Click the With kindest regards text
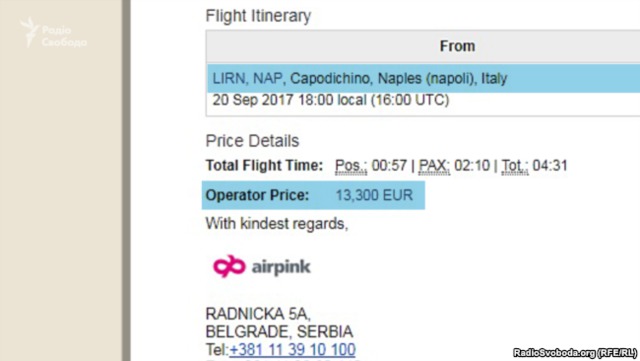This screenshot has width=640, height=361. click(277, 224)
